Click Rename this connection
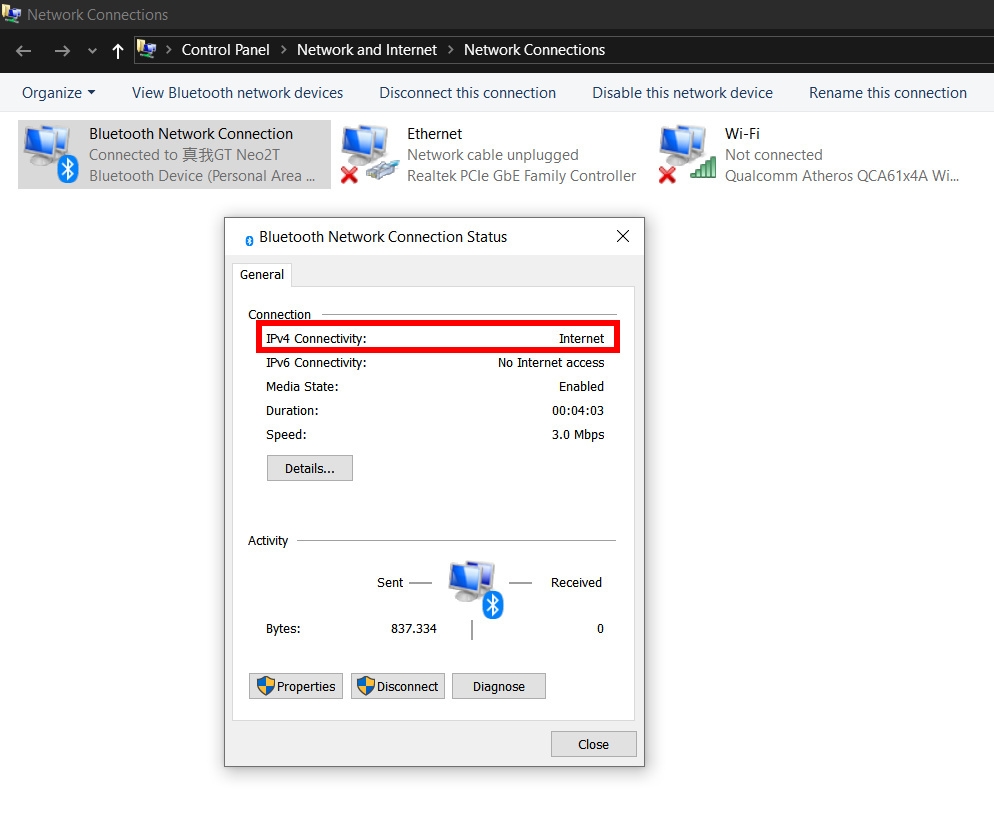994x826 pixels. point(888,93)
